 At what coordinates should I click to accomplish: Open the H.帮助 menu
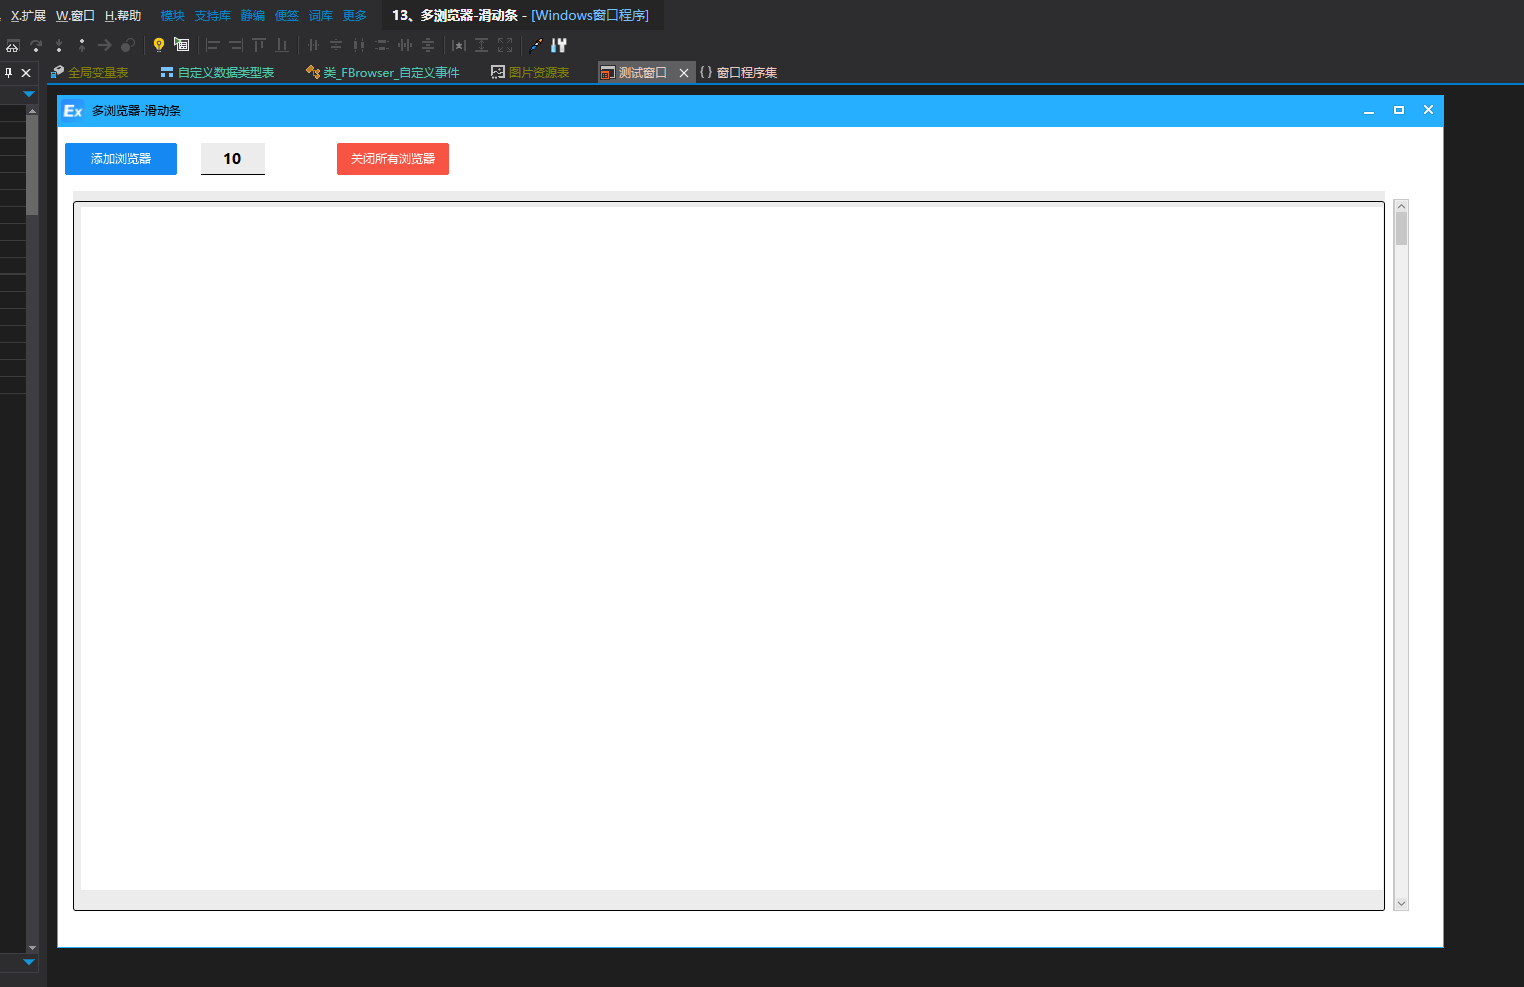click(123, 16)
